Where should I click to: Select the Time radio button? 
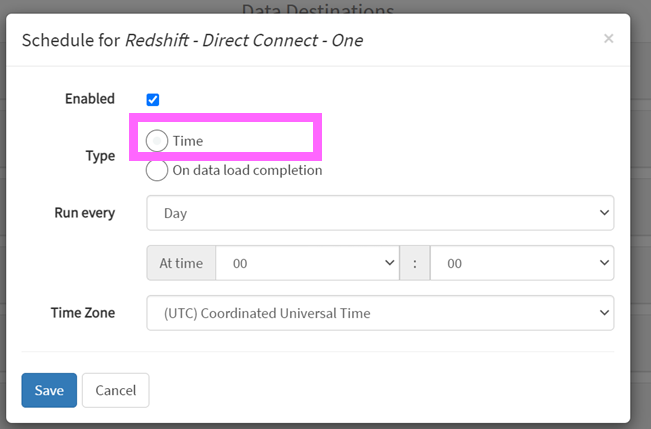(x=157, y=141)
